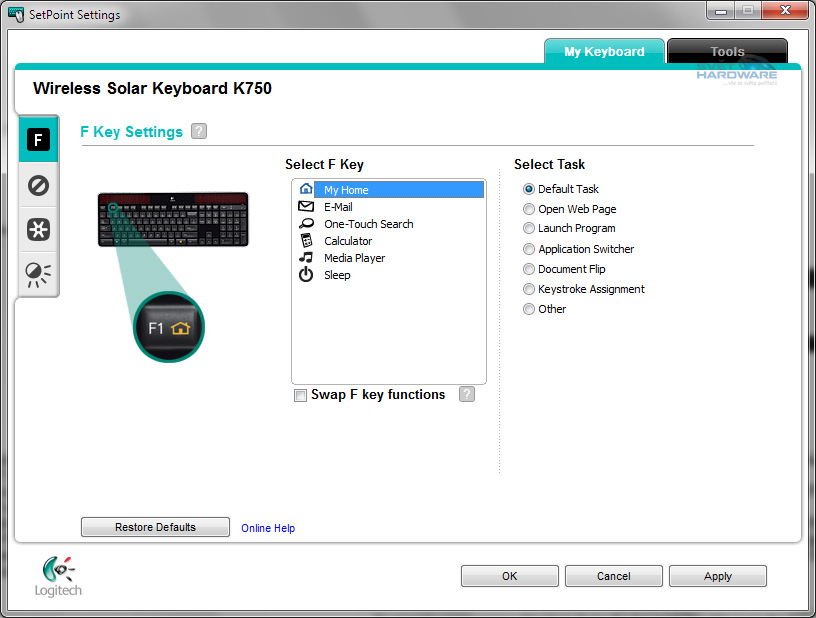This screenshot has height=618, width=816.
Task: Open the Online Help link
Action: click(x=268, y=528)
